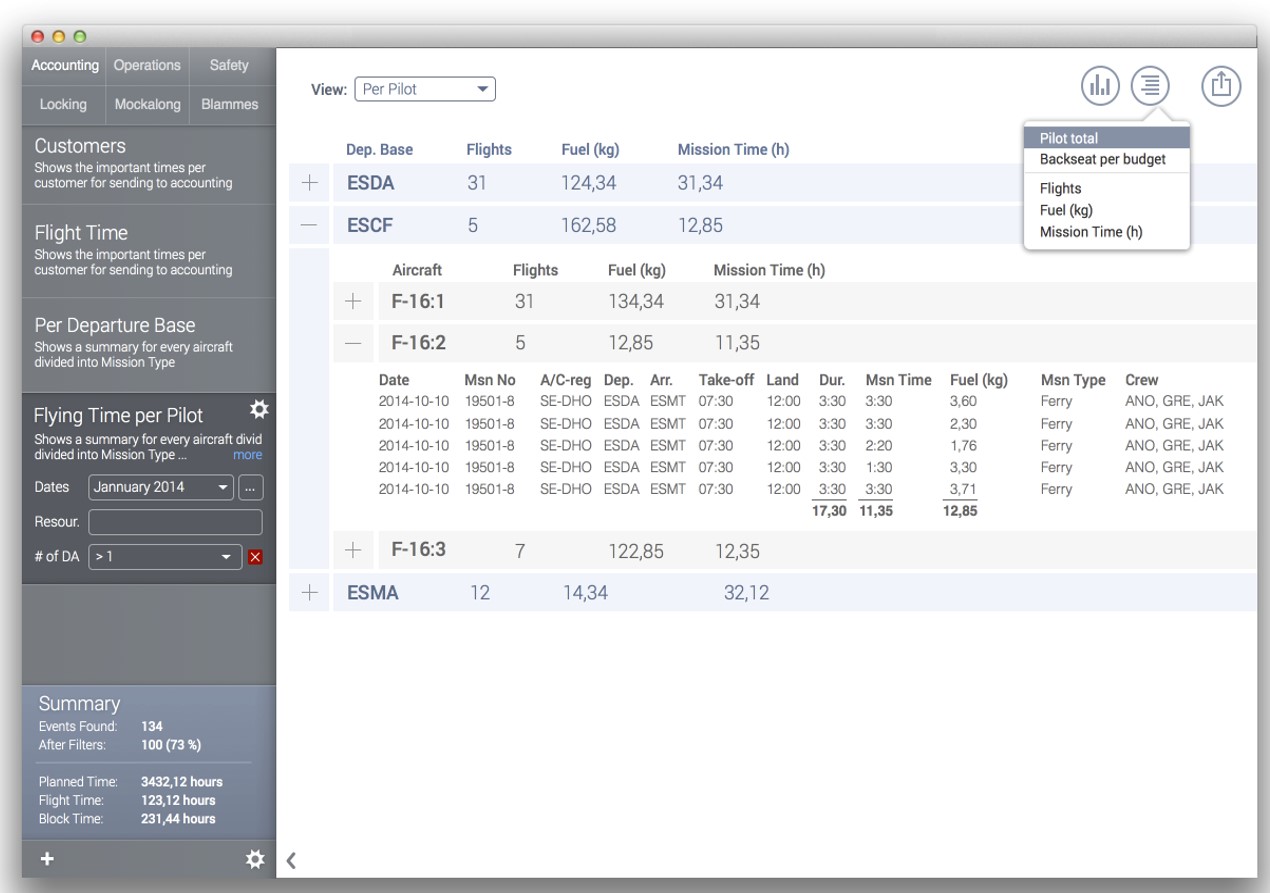Select the flight row with fuel 2,30
1270x893 pixels.
tap(801, 424)
